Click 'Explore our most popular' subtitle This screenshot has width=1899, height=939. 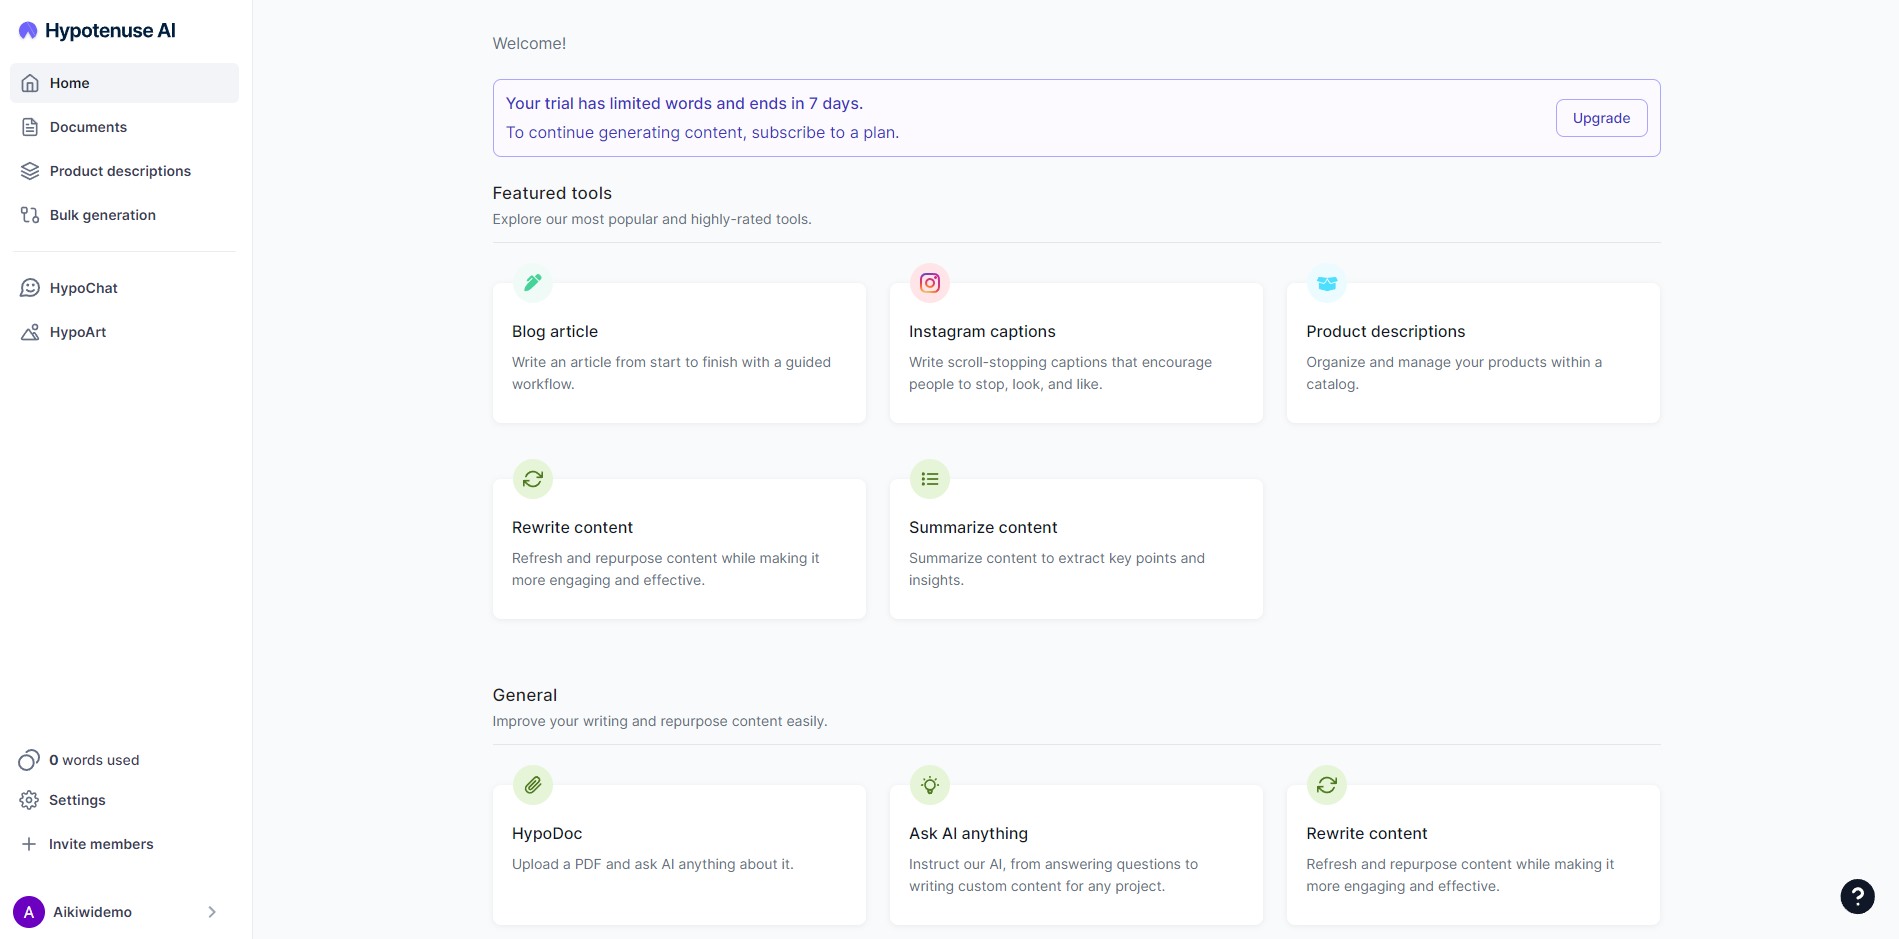coord(652,219)
